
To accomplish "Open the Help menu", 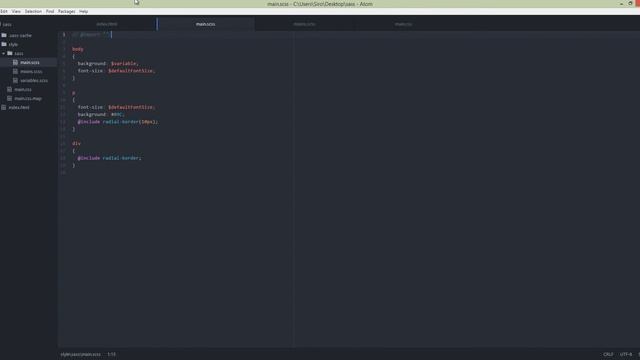I will point(83,11).
